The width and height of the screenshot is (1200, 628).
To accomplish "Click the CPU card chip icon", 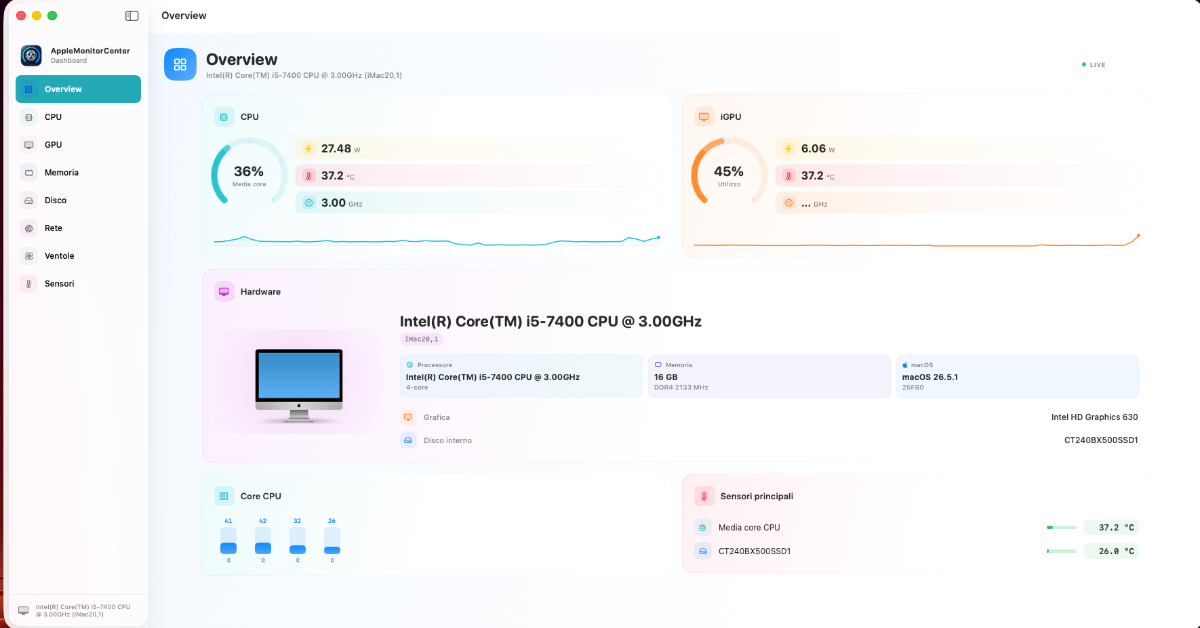I will (x=224, y=117).
